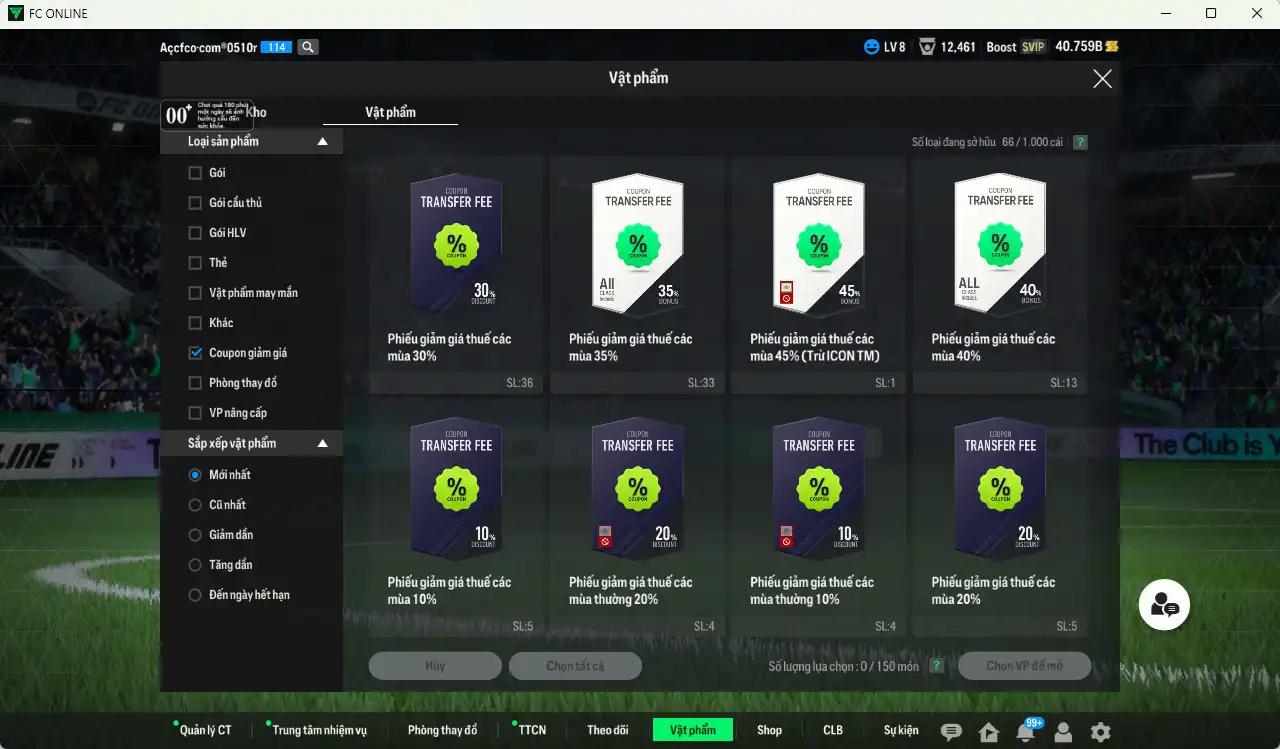Click the level face icon beside LV 8
The width and height of the screenshot is (1280, 749).
pyautogui.click(x=872, y=47)
